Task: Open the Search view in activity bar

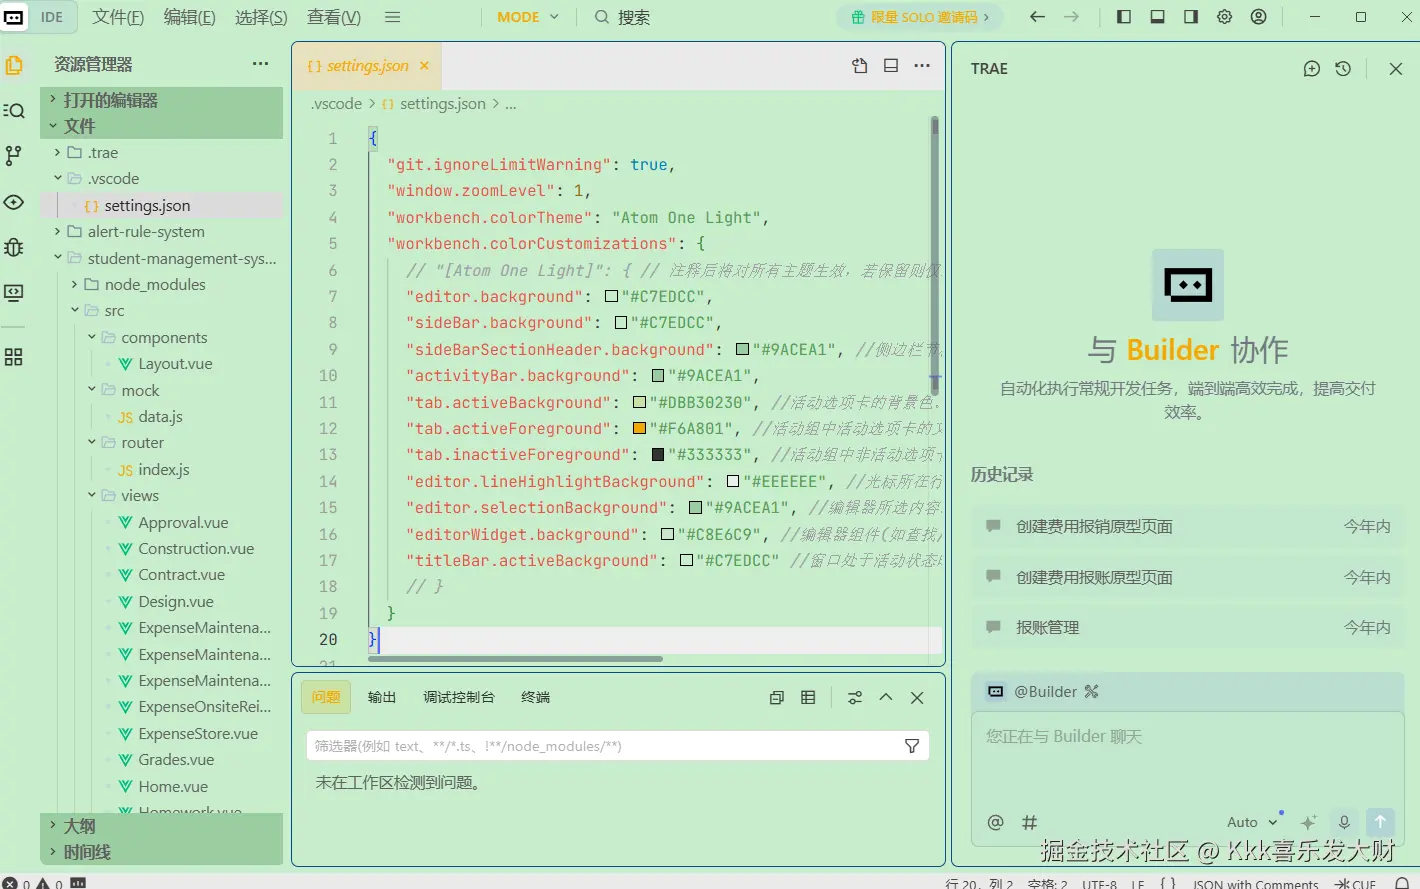Action: pos(14,111)
